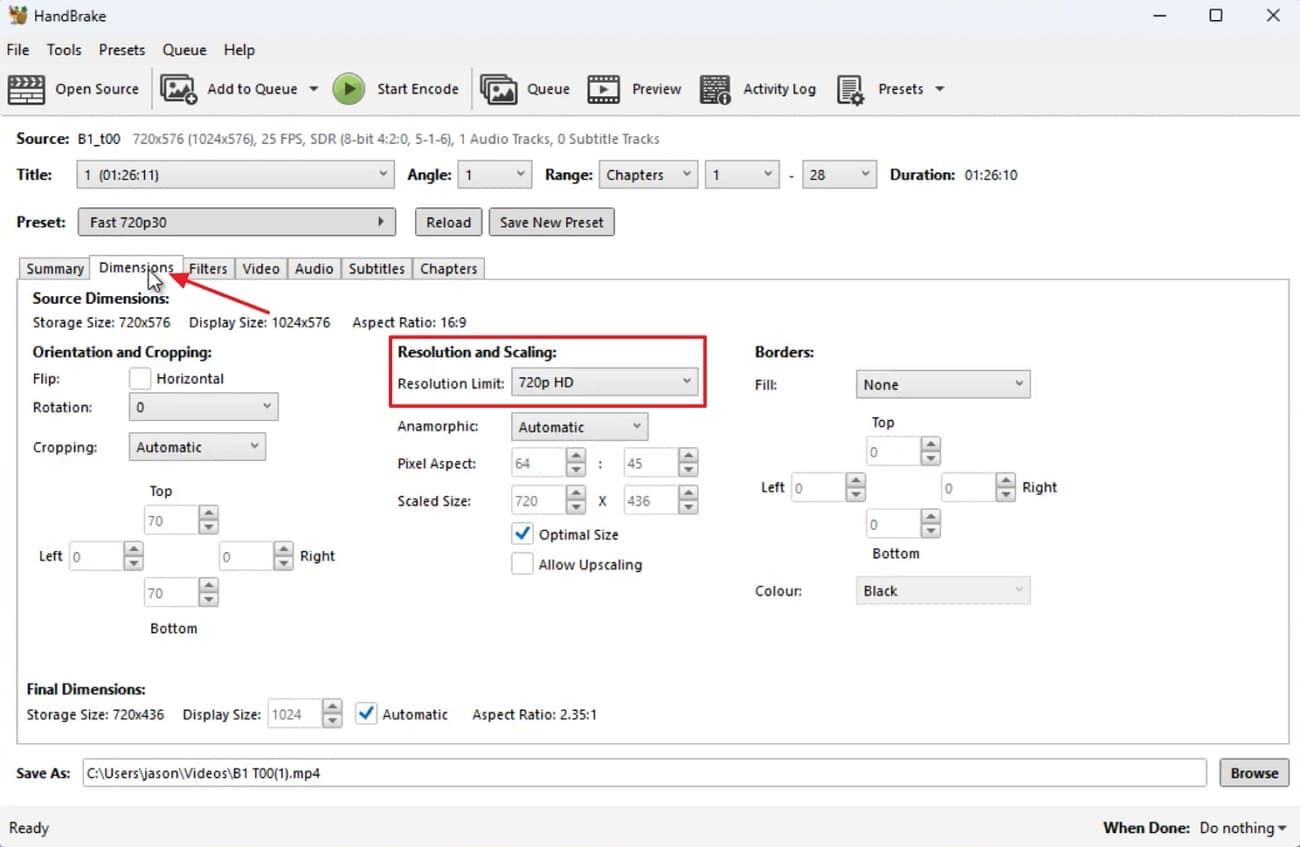Image resolution: width=1300 pixels, height=847 pixels.
Task: Open the Activity Log icon
Action: coord(716,89)
